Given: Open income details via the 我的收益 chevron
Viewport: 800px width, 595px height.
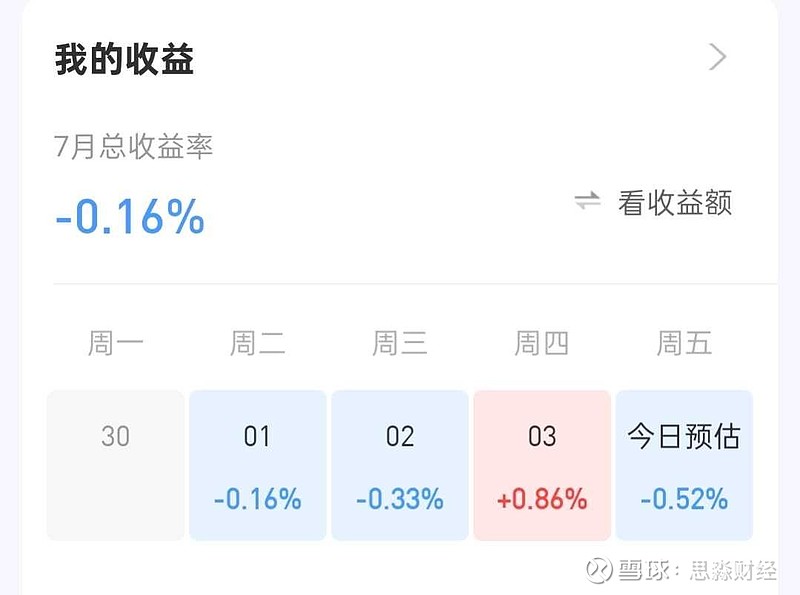Looking at the screenshot, I should [716, 58].
